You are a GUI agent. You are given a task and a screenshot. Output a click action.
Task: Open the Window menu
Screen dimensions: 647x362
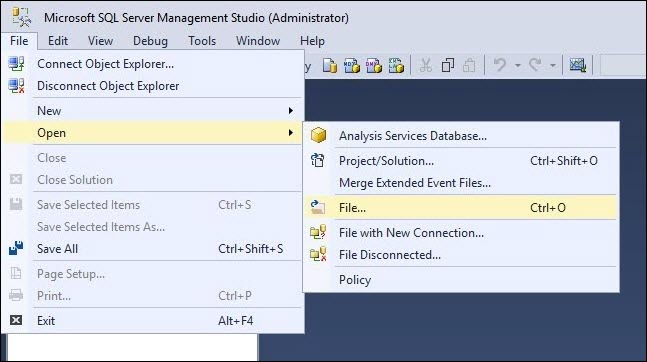pos(258,41)
